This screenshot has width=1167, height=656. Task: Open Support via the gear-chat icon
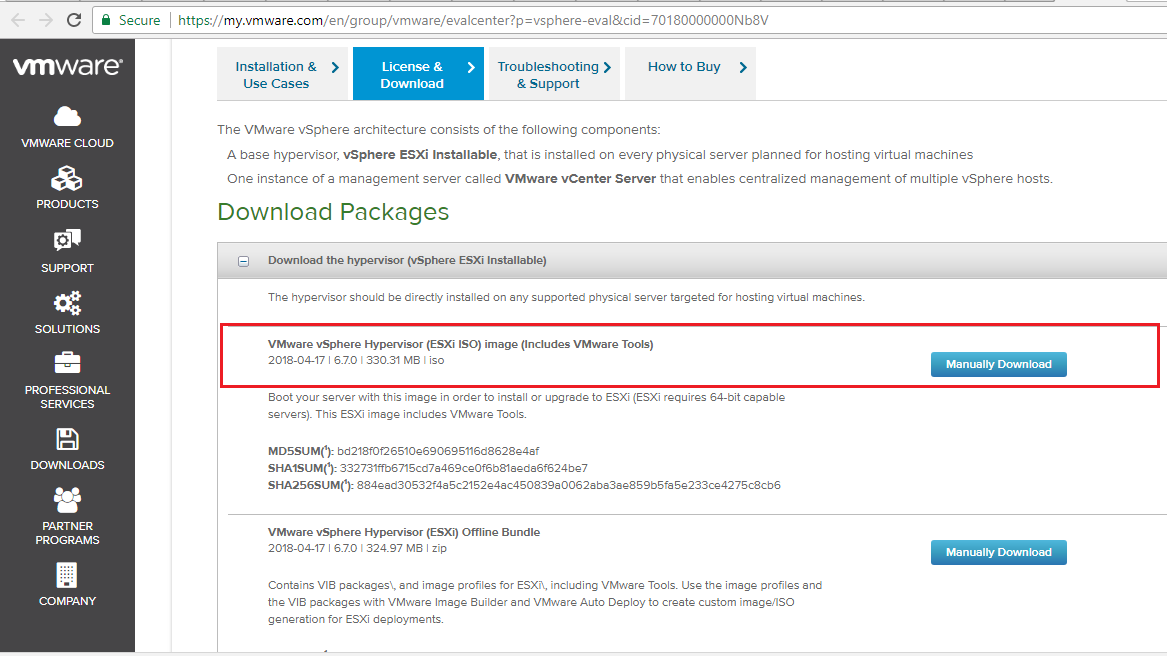pos(67,240)
